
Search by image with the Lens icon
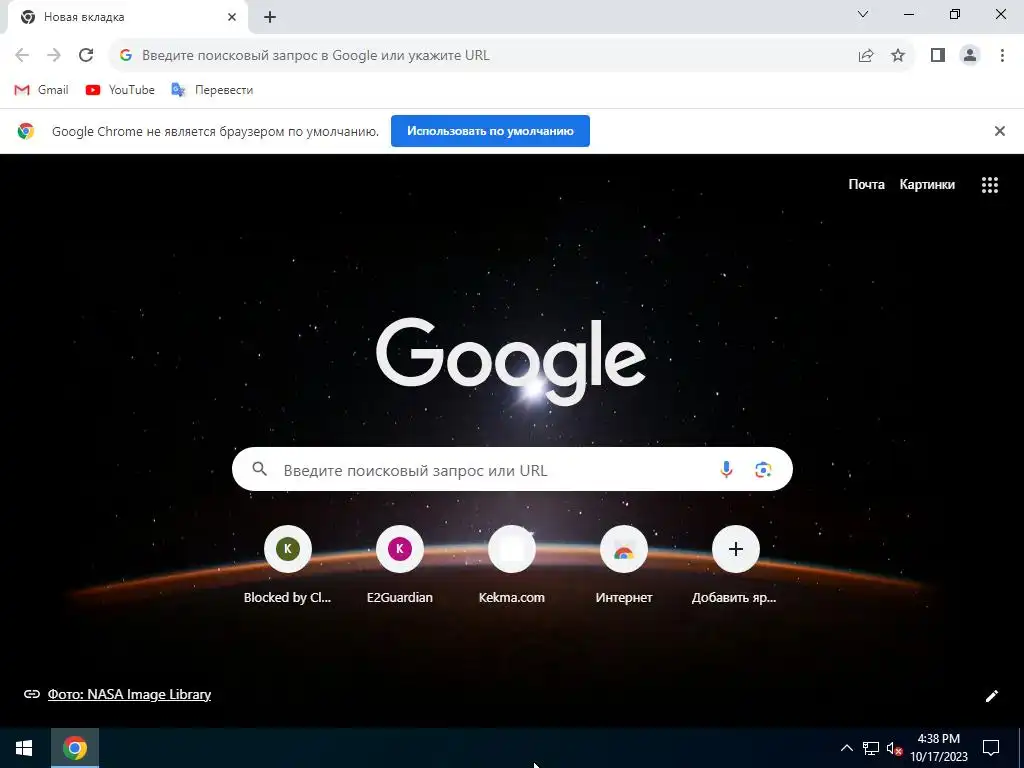point(763,469)
